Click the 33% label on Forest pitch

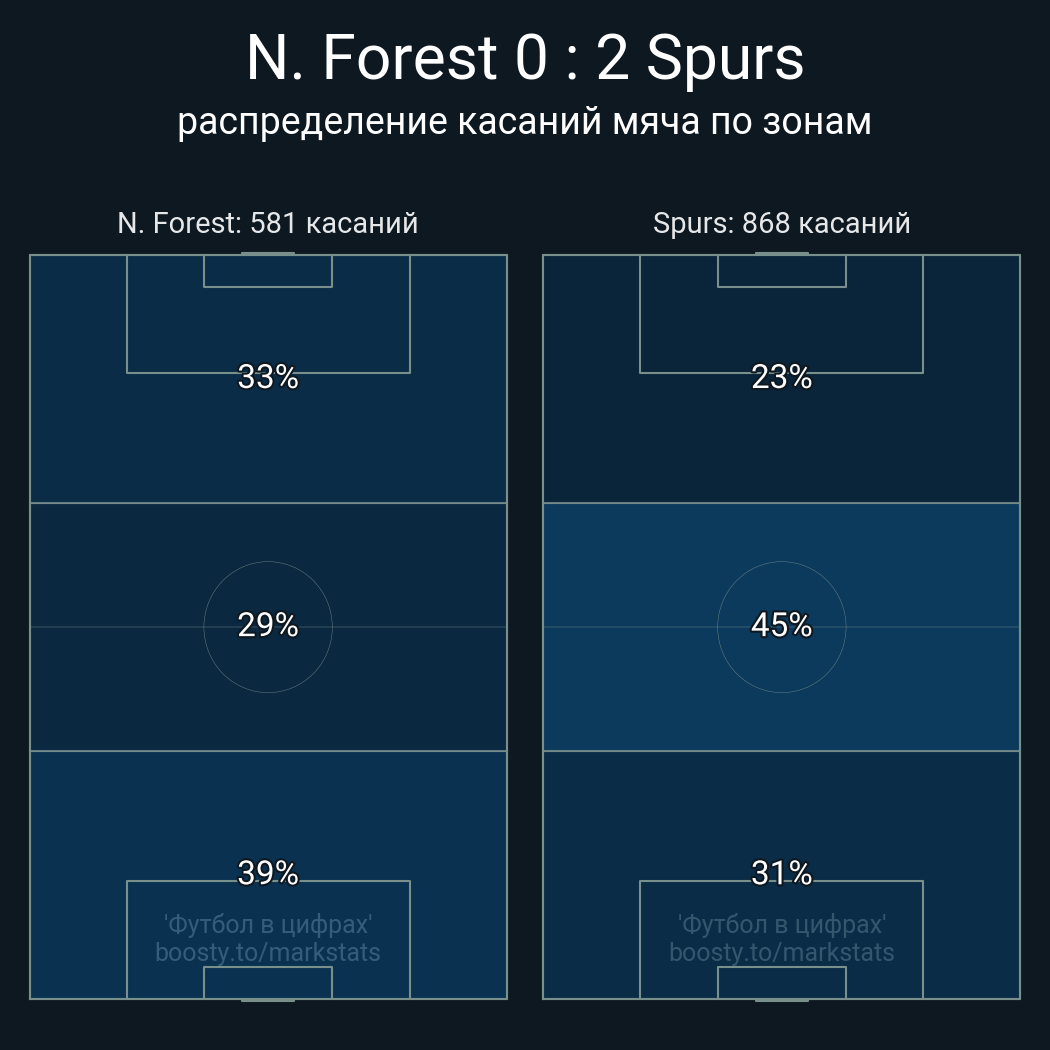268,376
